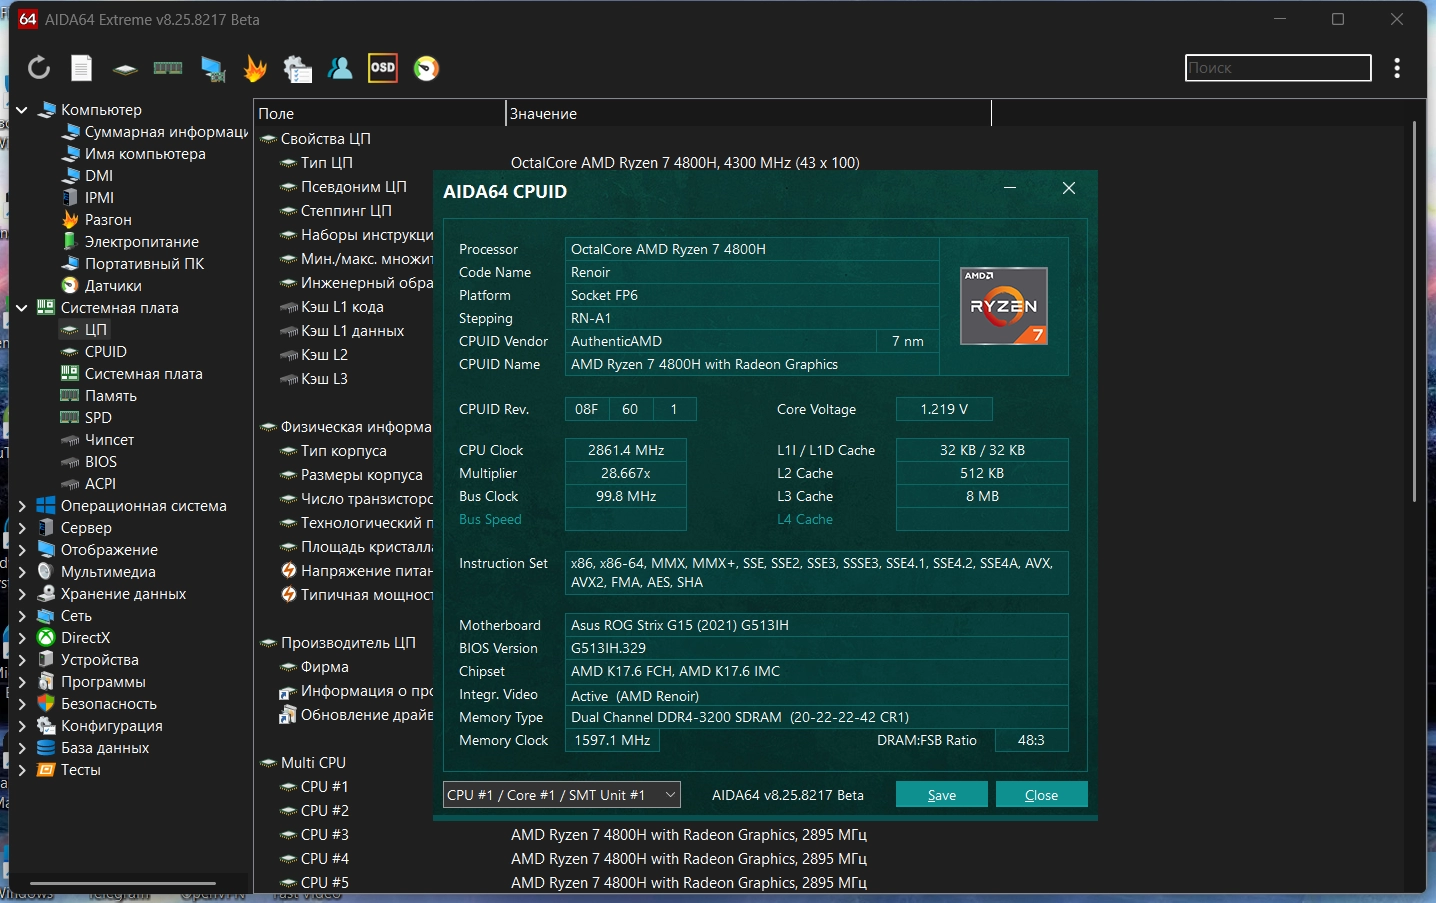Click the Значение column header
Viewport: 1436px width, 903px height.
pos(543,114)
